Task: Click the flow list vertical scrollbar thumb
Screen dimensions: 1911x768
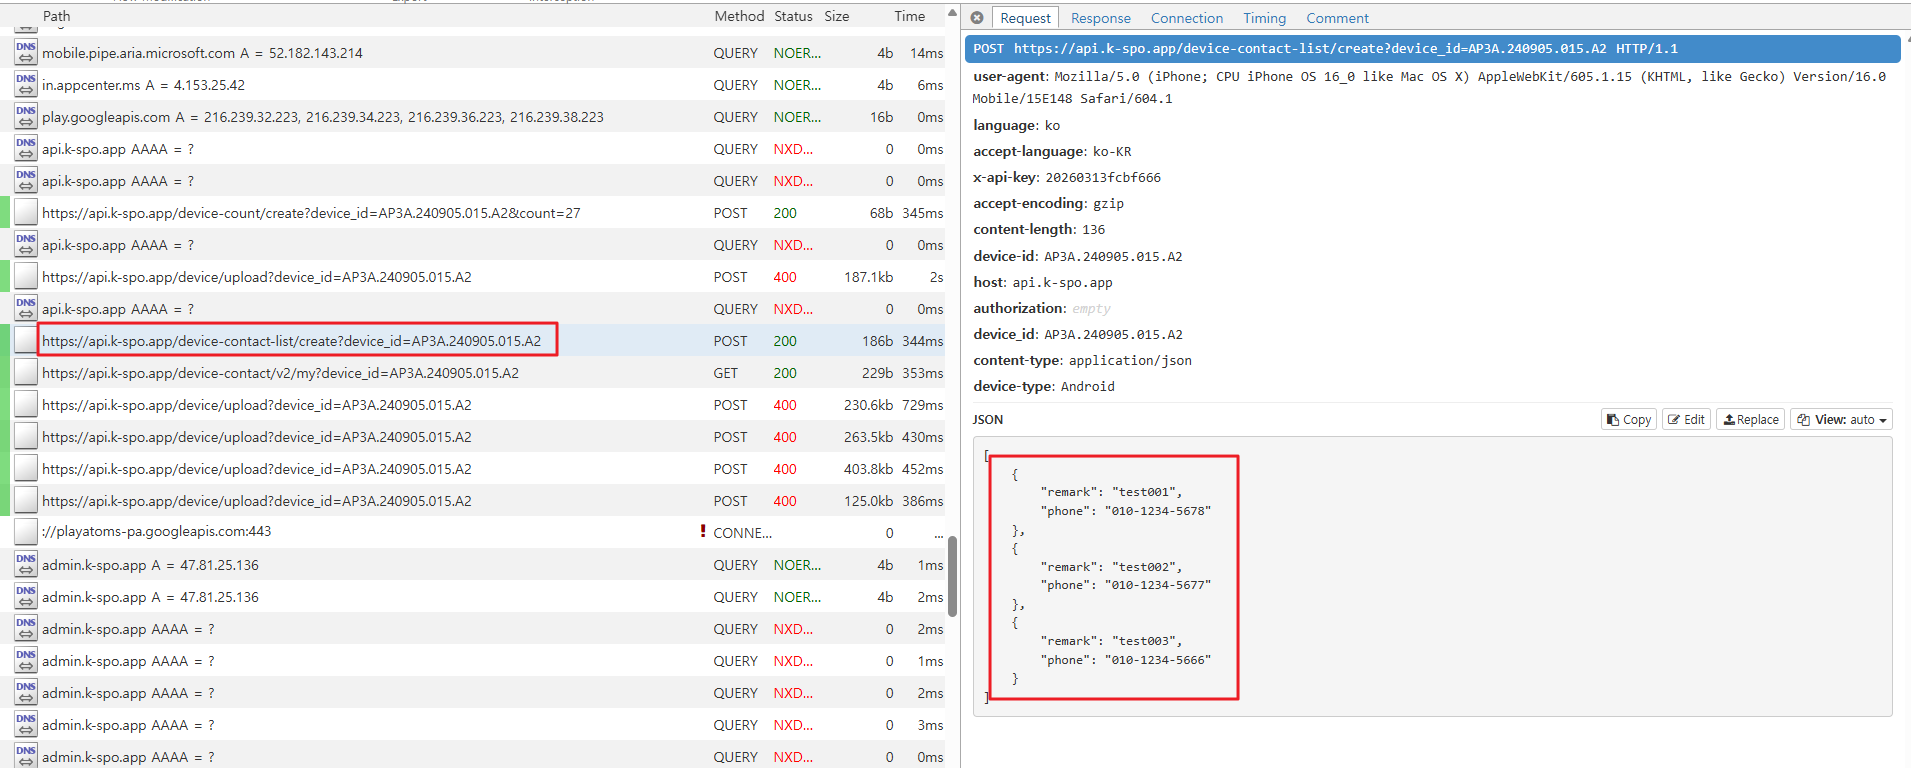Action: pyautogui.click(x=953, y=576)
